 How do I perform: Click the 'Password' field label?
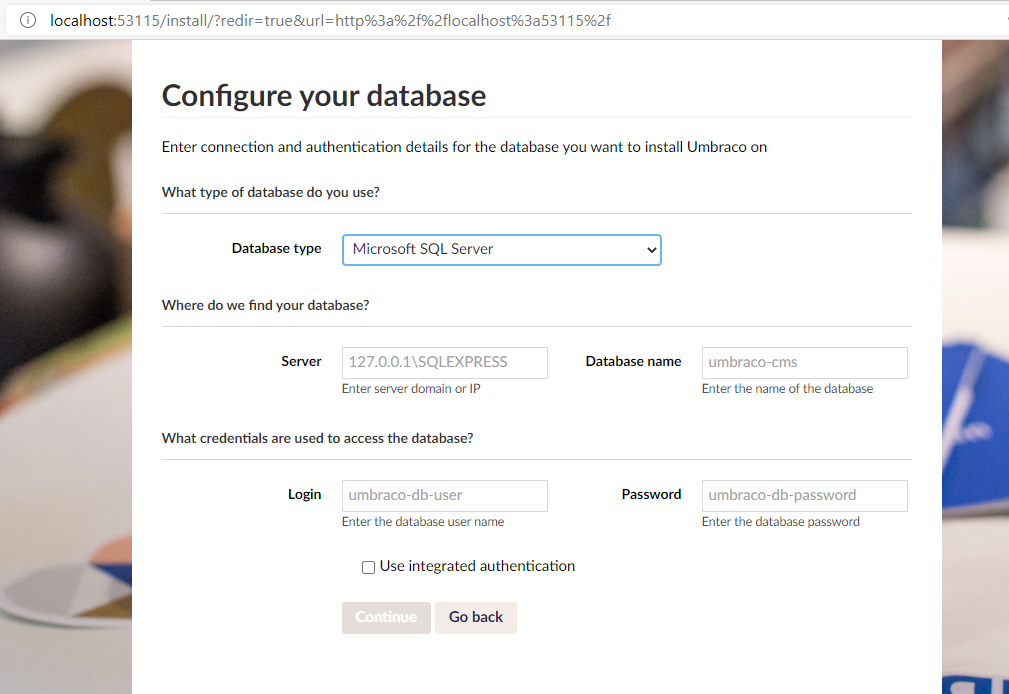[x=651, y=494]
